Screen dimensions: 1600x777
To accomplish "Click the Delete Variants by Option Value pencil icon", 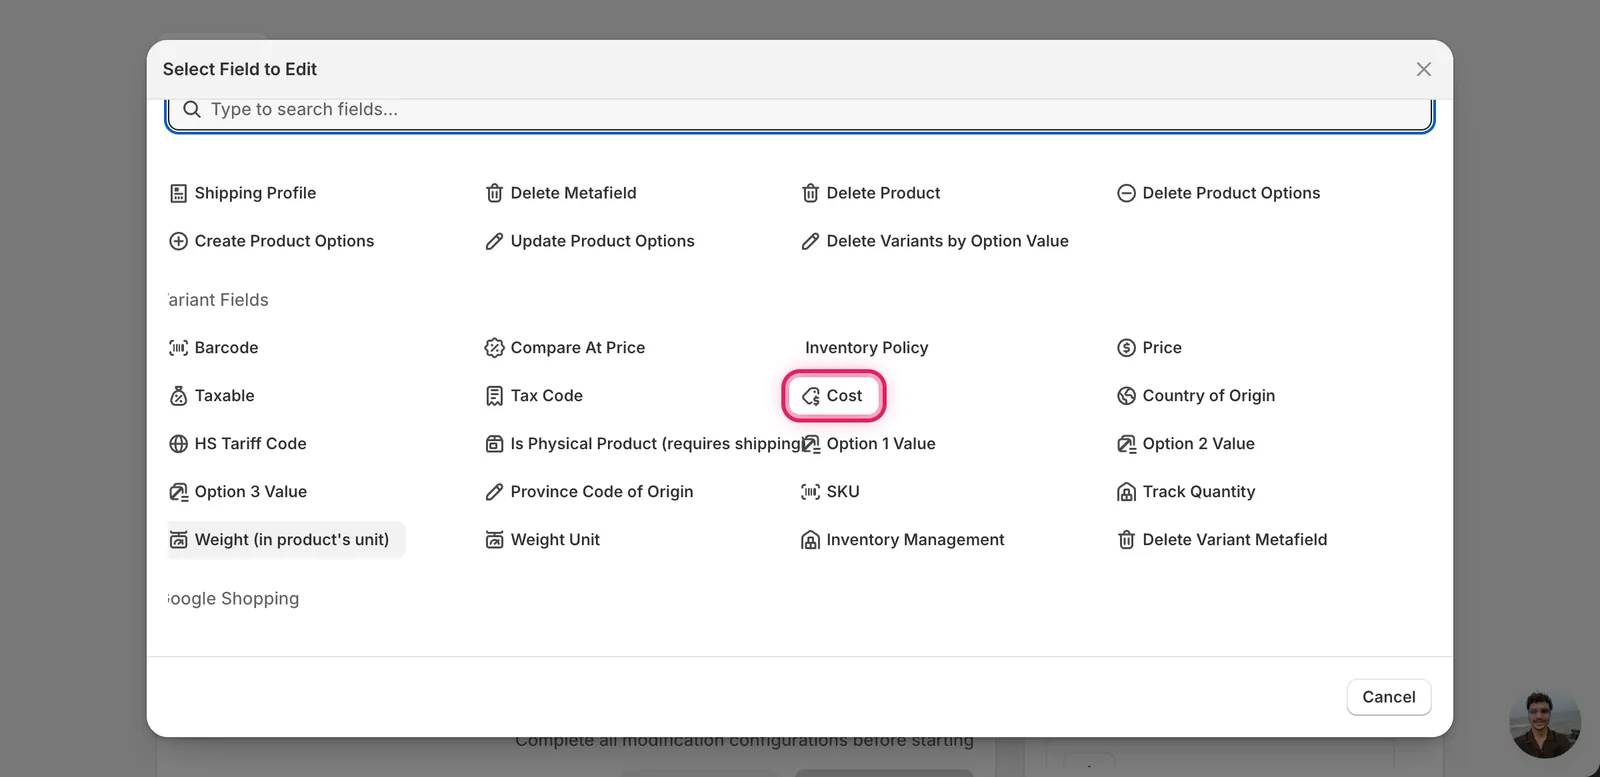I will coord(810,241).
